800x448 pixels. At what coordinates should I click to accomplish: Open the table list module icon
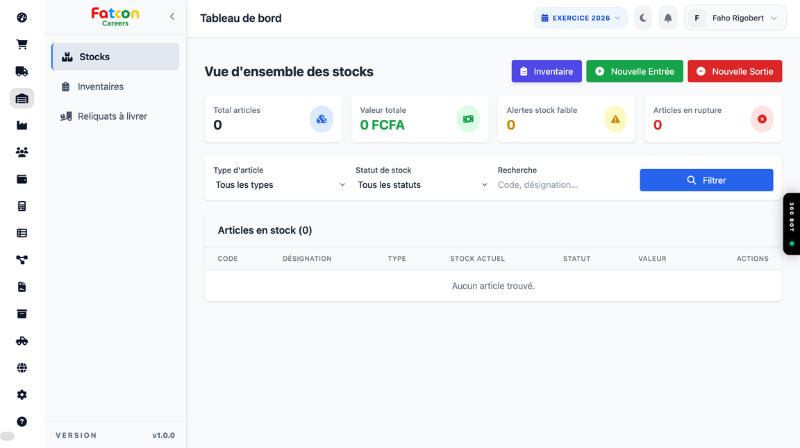[22, 233]
